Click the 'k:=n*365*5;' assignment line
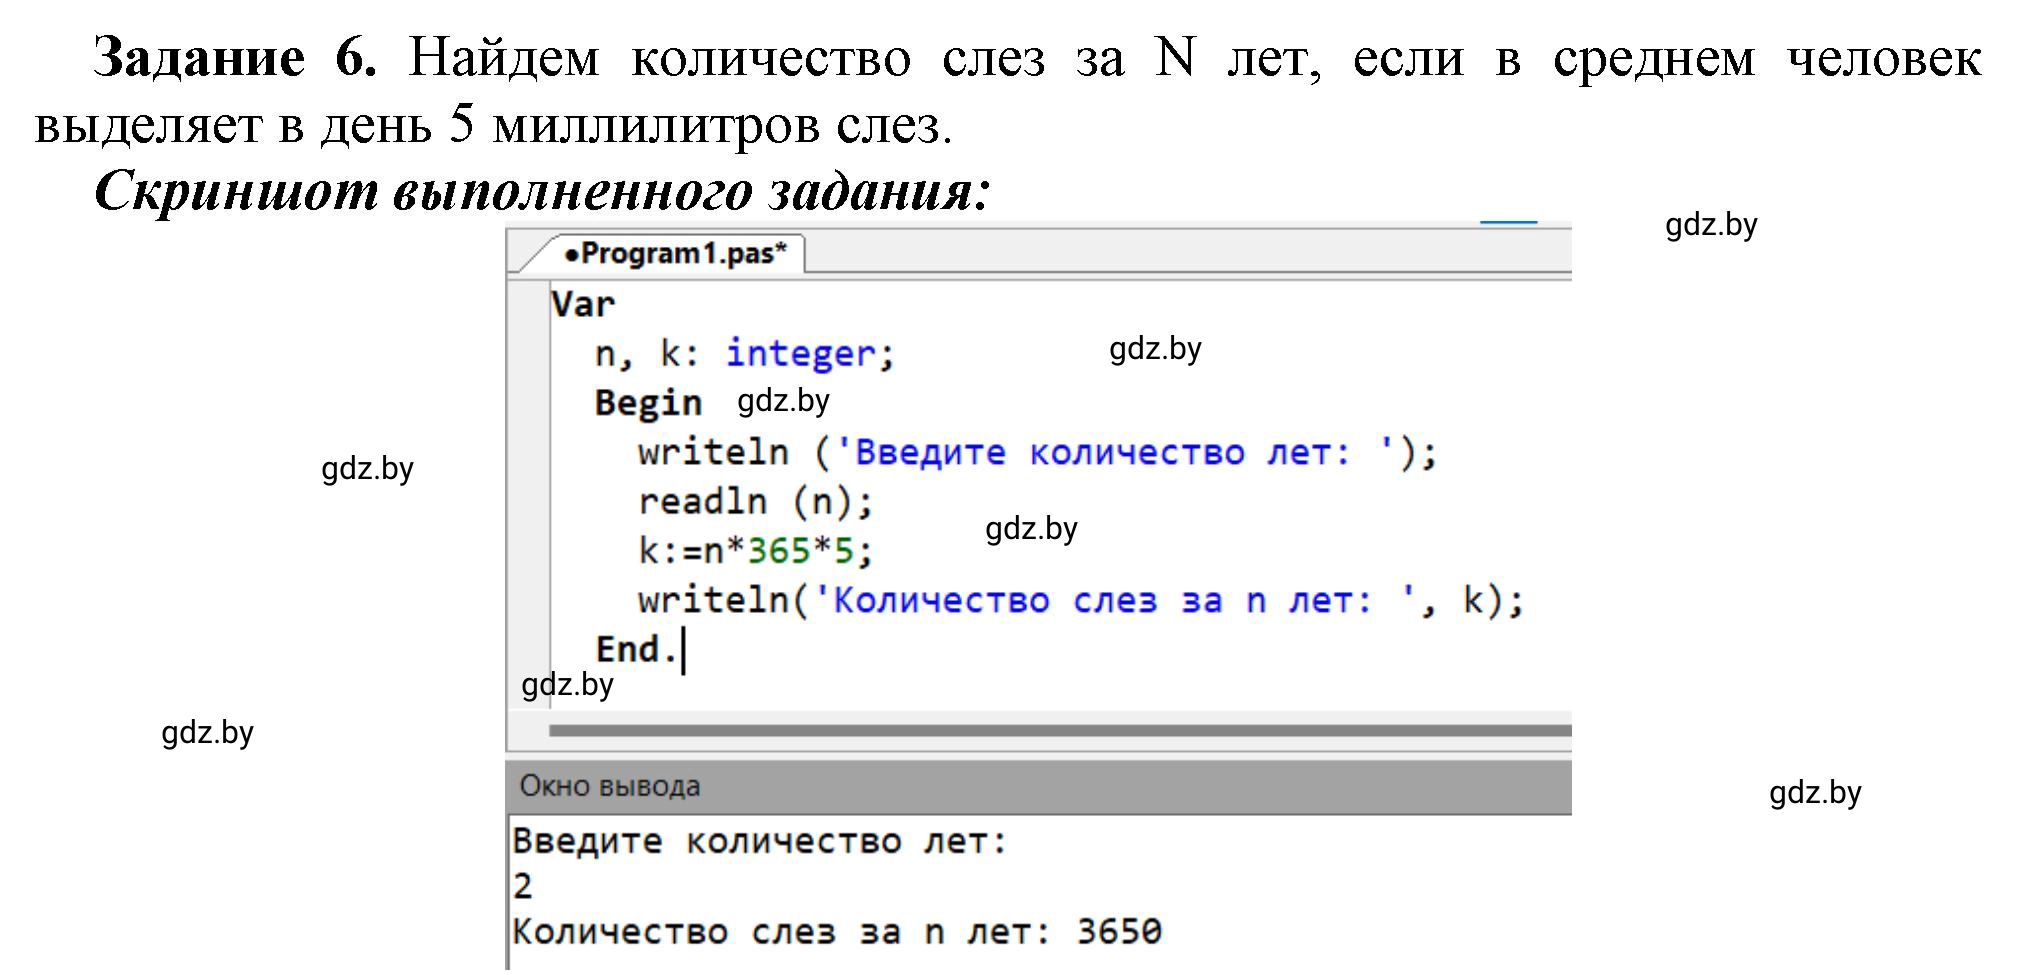The height and width of the screenshot is (975, 2019). click(755, 551)
